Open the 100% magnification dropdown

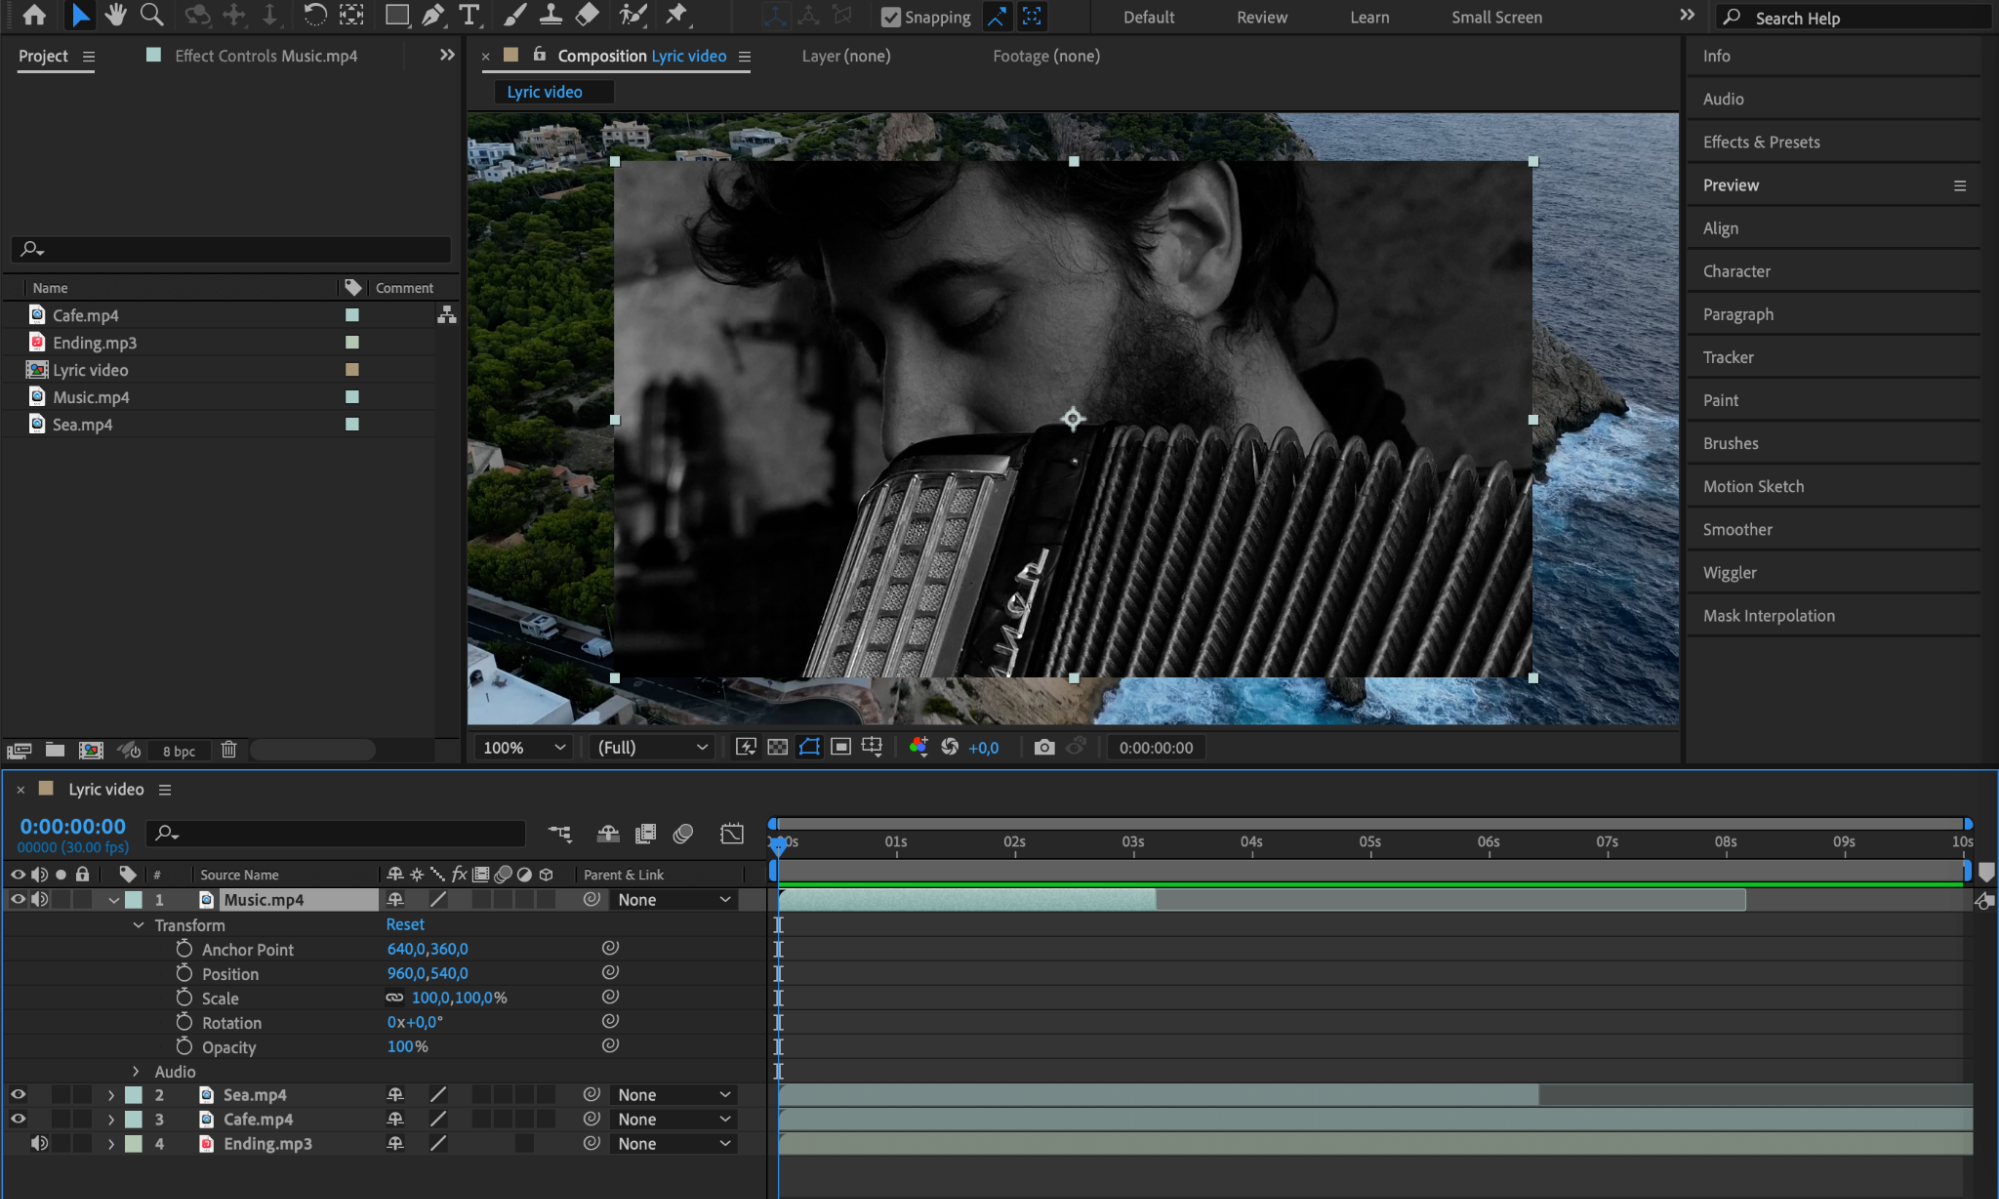524,747
